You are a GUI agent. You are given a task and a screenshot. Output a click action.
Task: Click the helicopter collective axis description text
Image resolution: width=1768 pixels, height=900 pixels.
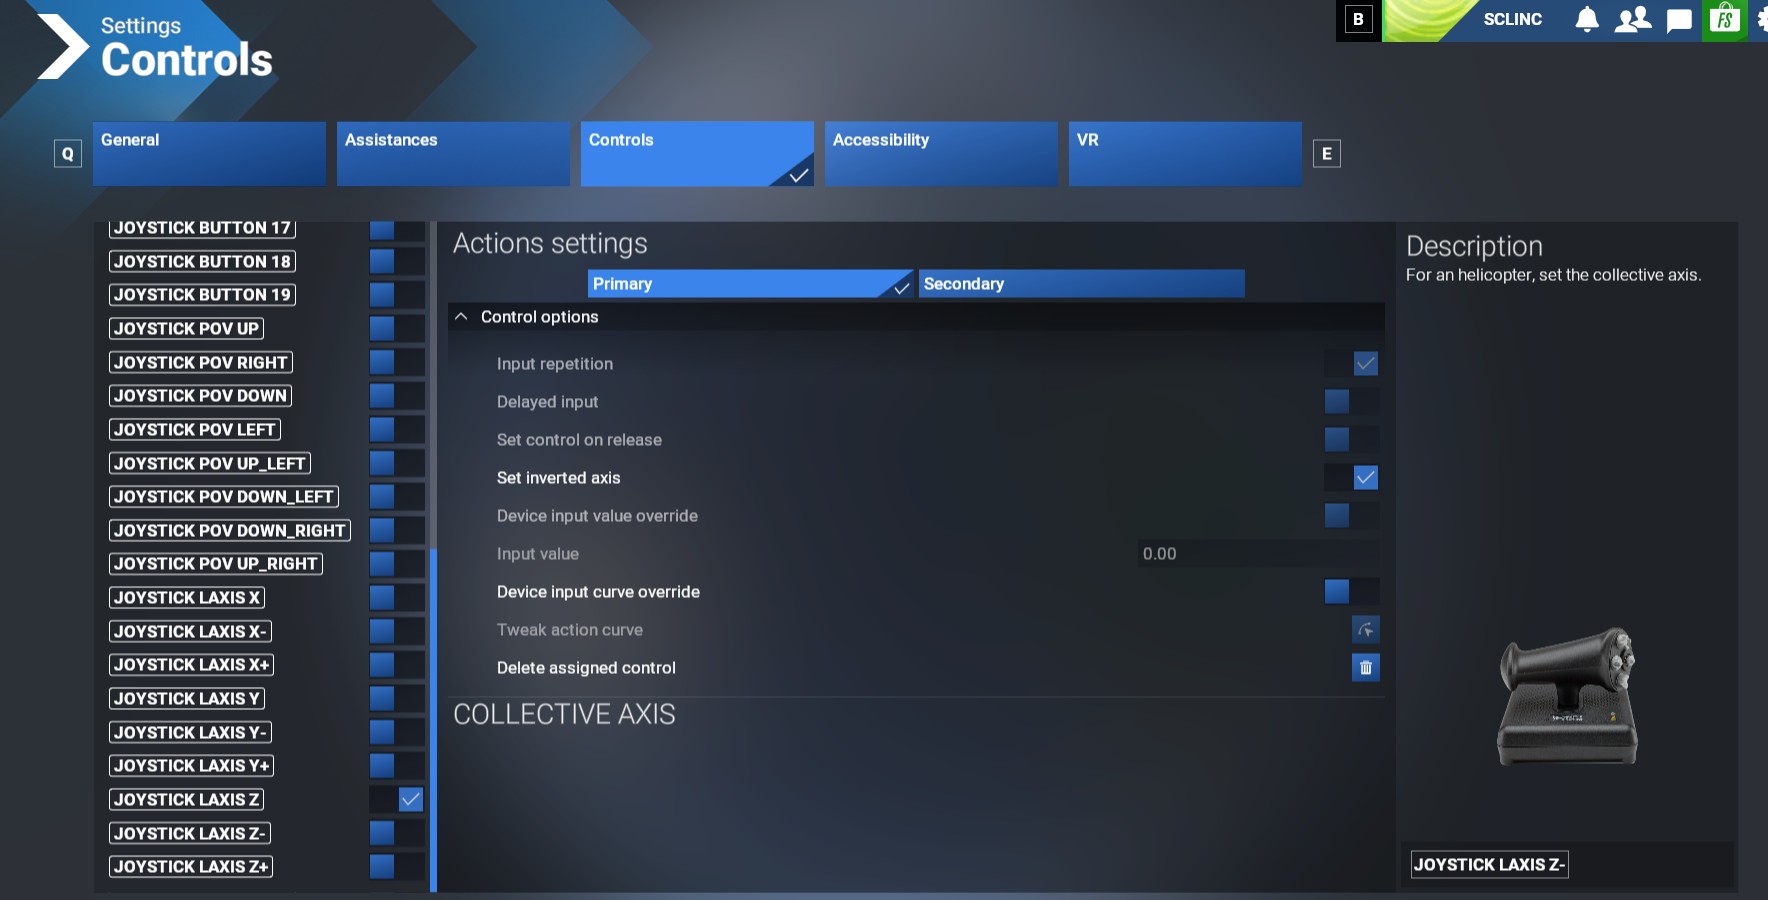coord(1553,275)
